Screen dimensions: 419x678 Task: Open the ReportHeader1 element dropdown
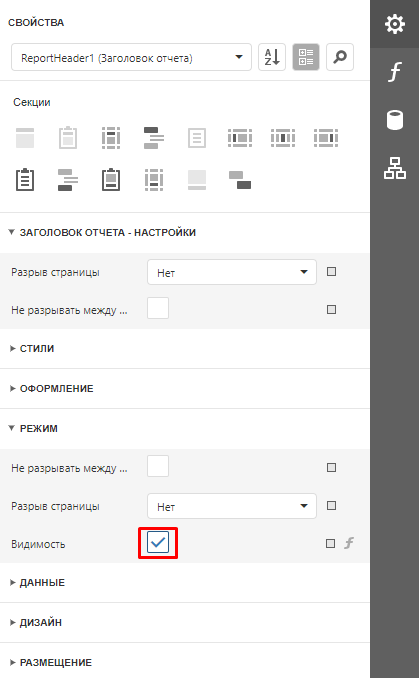[131, 57]
